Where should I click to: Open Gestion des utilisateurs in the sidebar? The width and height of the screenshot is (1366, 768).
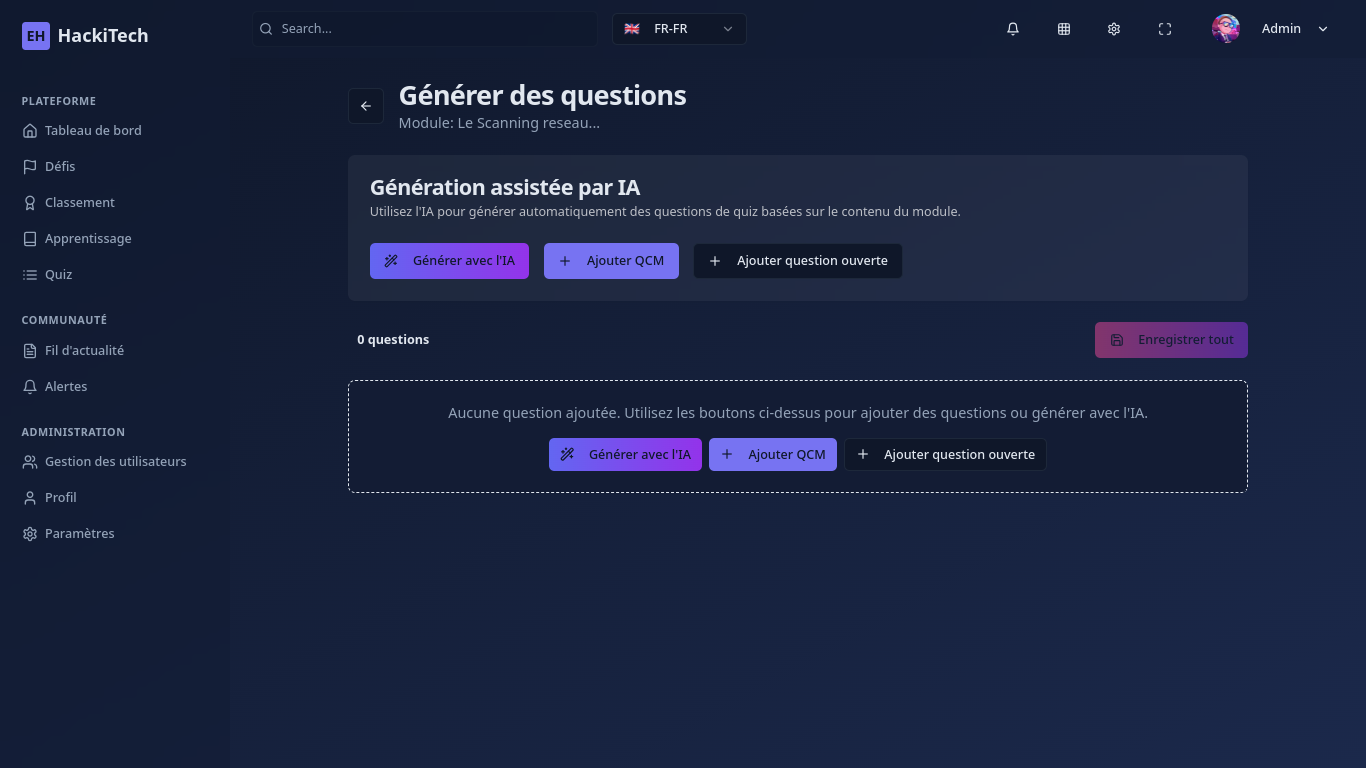(x=115, y=462)
